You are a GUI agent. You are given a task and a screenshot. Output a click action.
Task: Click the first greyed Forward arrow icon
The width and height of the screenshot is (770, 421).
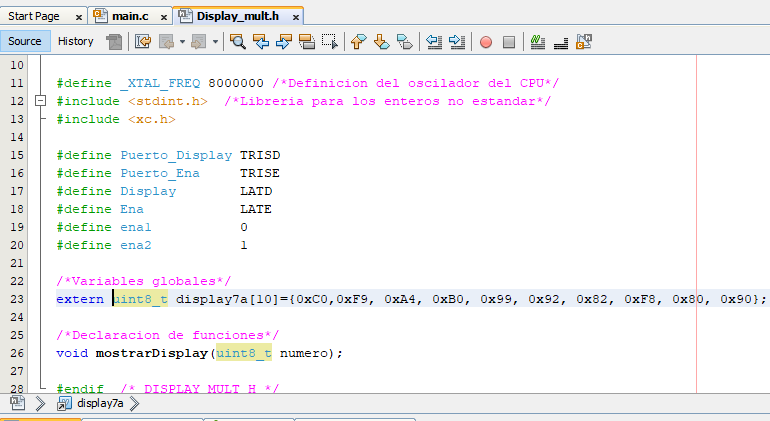click(x=166, y=42)
